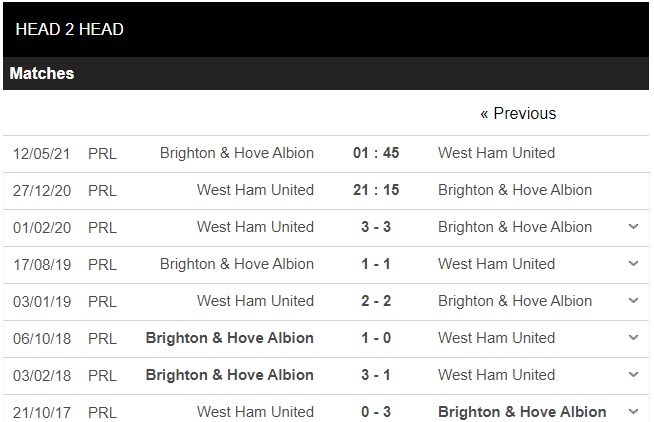Expand the 01/02/20 match row chevron
The width and height of the screenshot is (654, 422).
(633, 227)
